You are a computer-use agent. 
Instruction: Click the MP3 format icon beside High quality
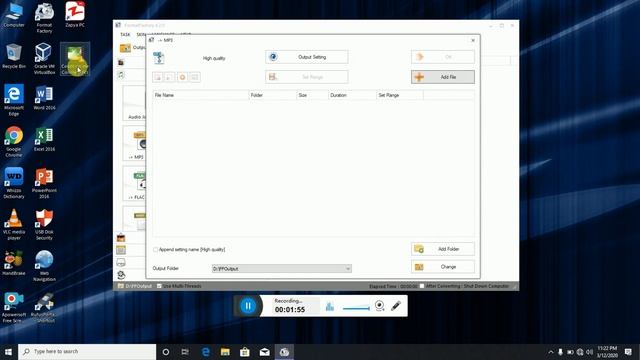point(159,58)
